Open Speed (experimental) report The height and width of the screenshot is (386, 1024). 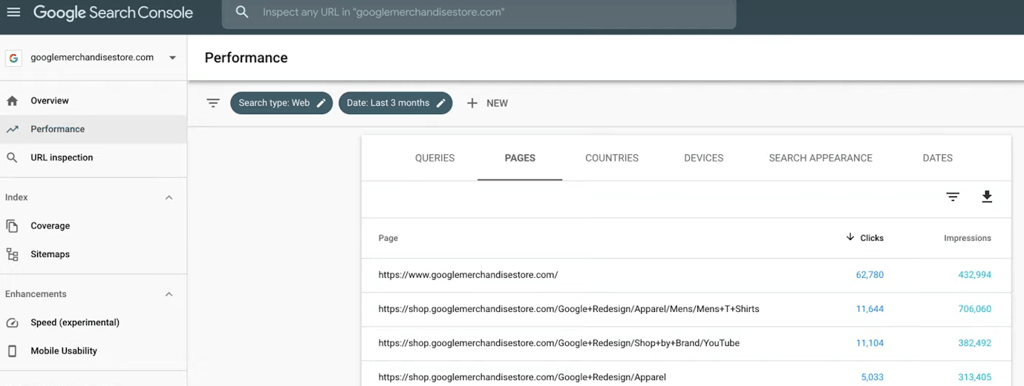[x=93, y=322]
